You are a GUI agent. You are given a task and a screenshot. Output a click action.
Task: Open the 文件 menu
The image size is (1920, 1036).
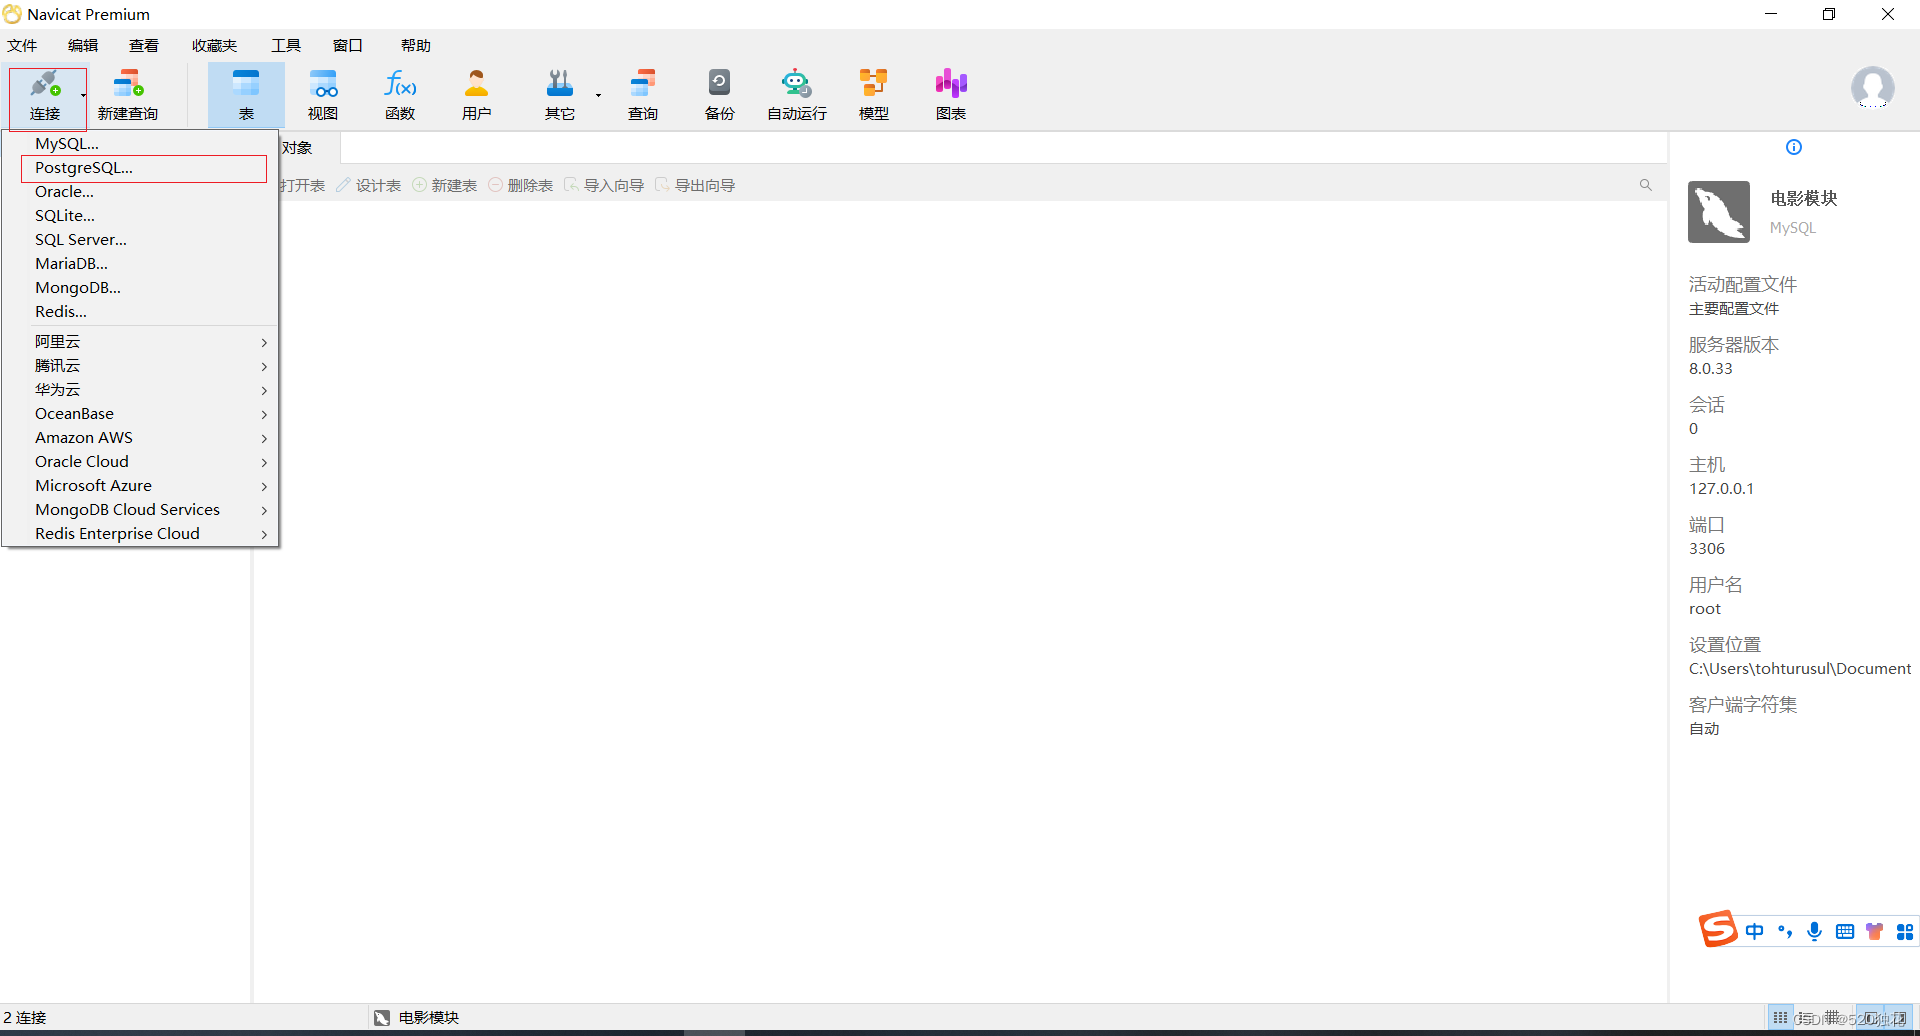pos(22,46)
